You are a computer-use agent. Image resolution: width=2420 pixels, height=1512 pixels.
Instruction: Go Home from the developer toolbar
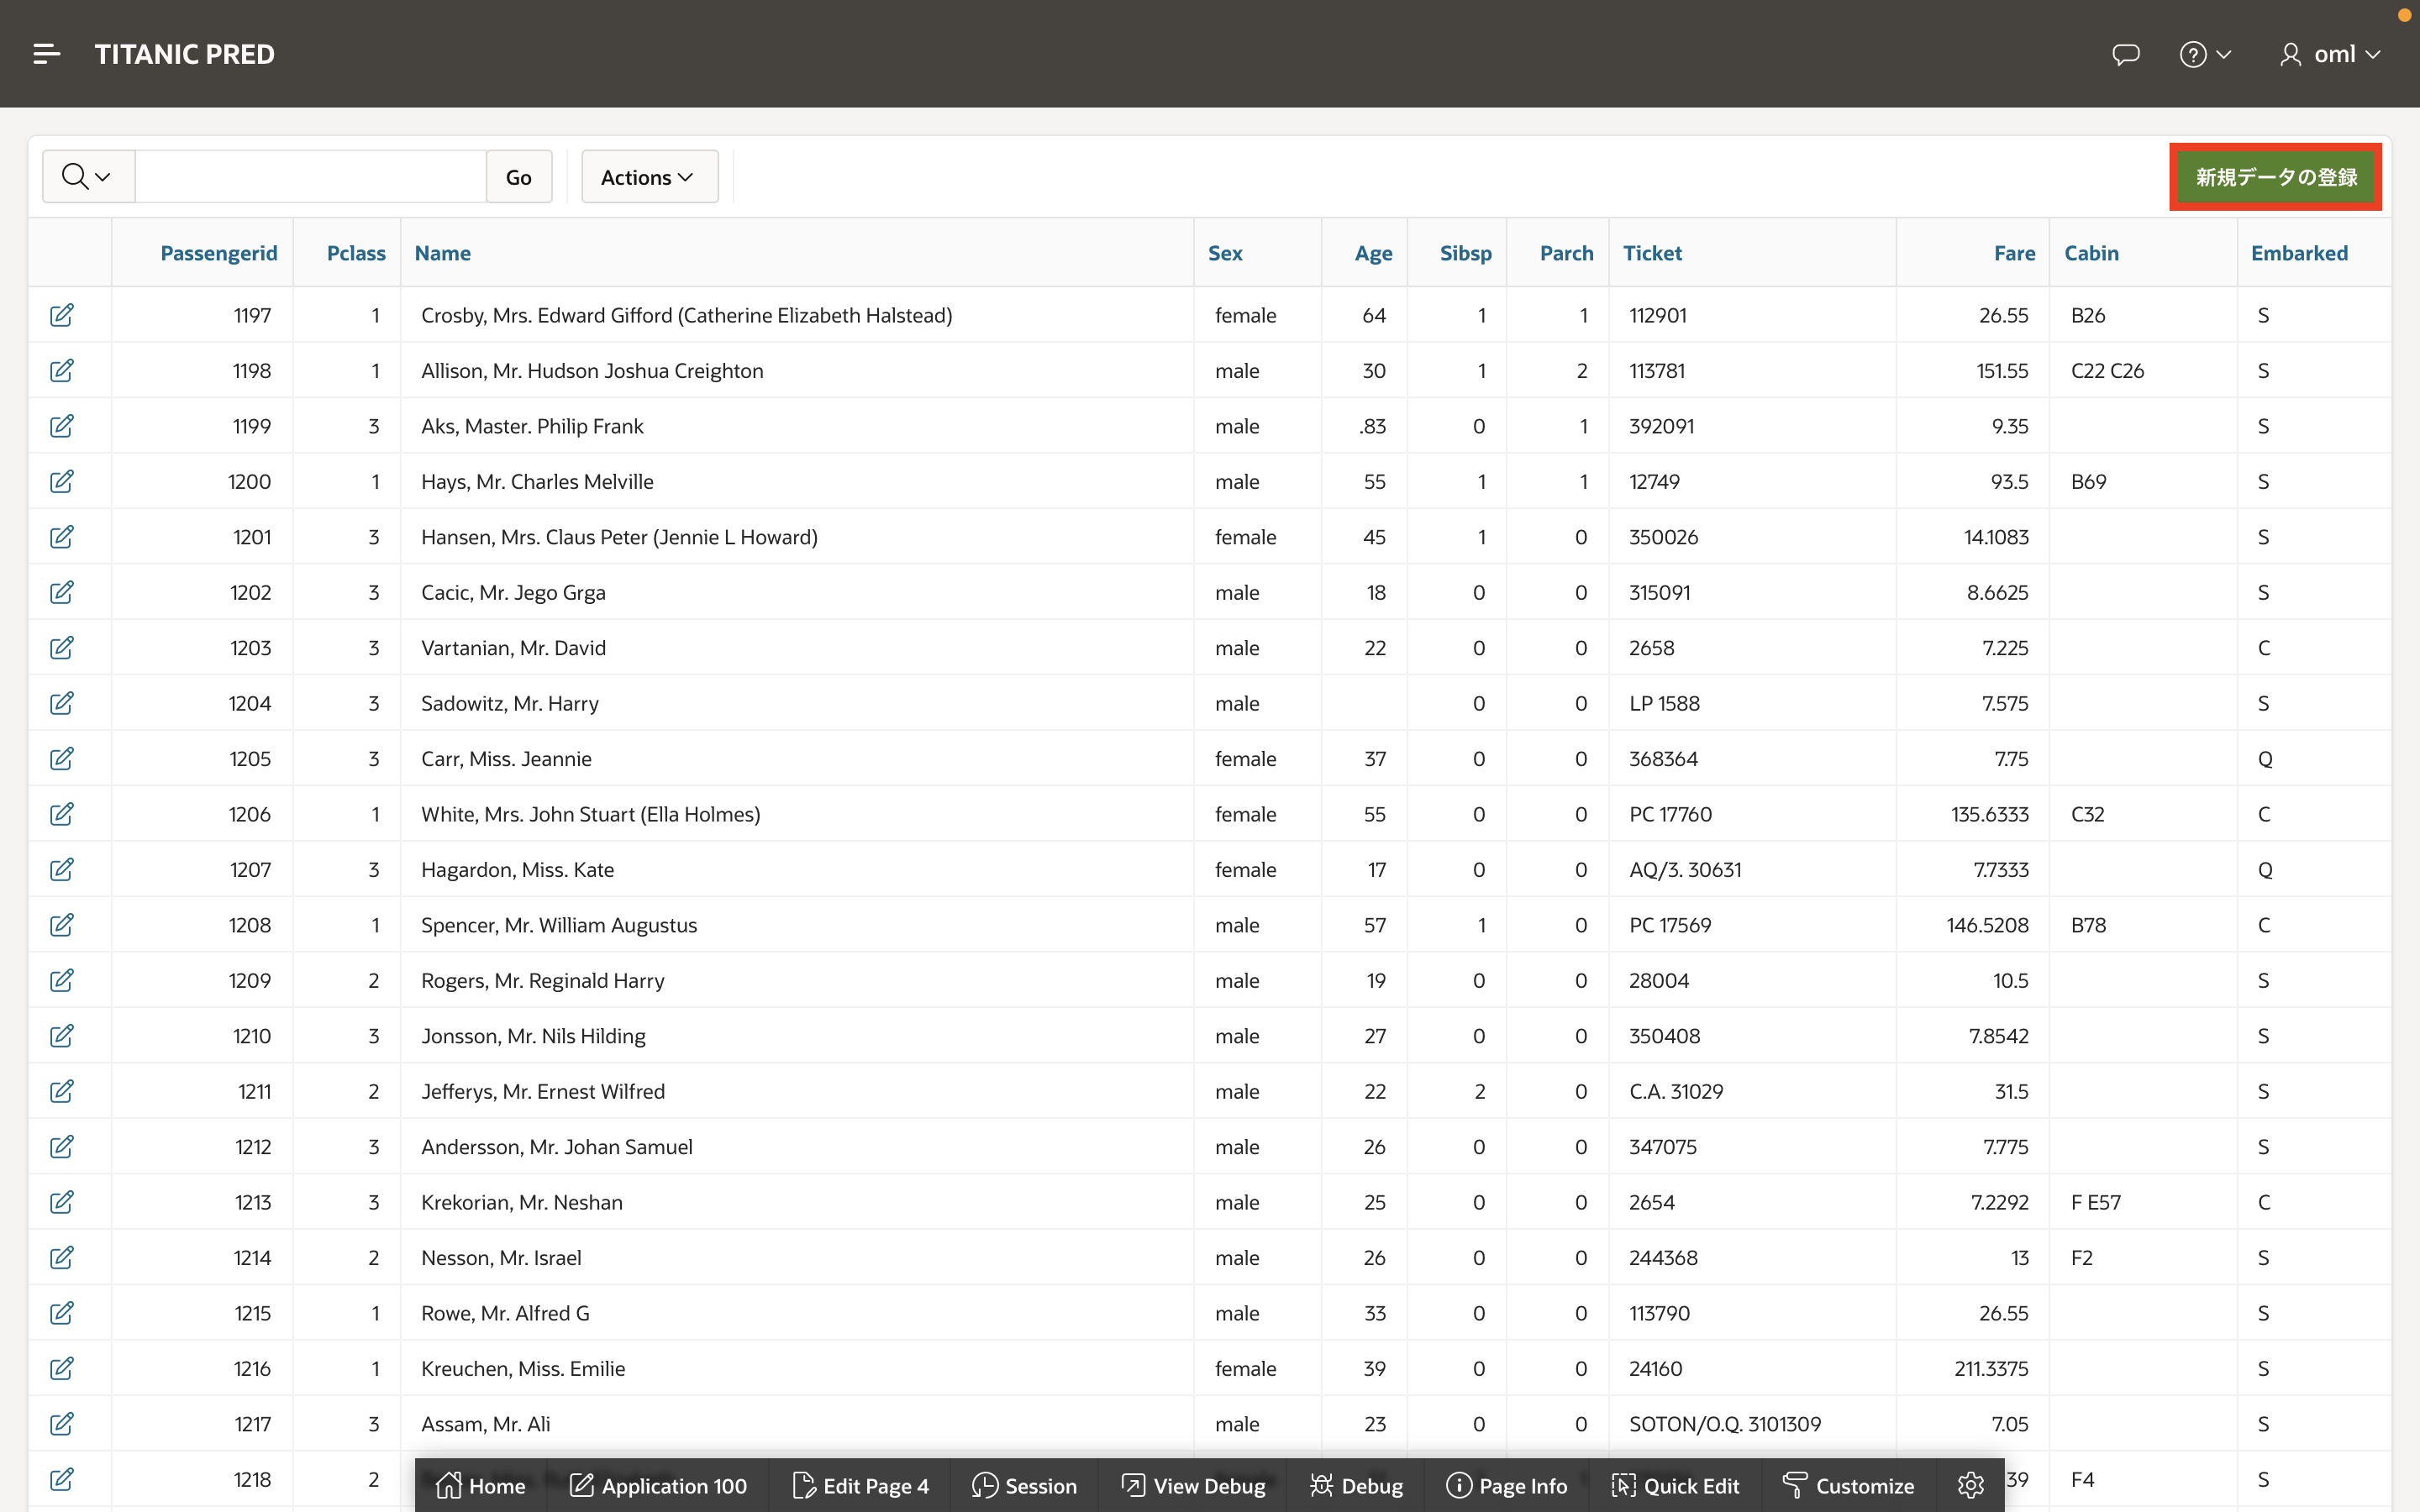[x=481, y=1485]
